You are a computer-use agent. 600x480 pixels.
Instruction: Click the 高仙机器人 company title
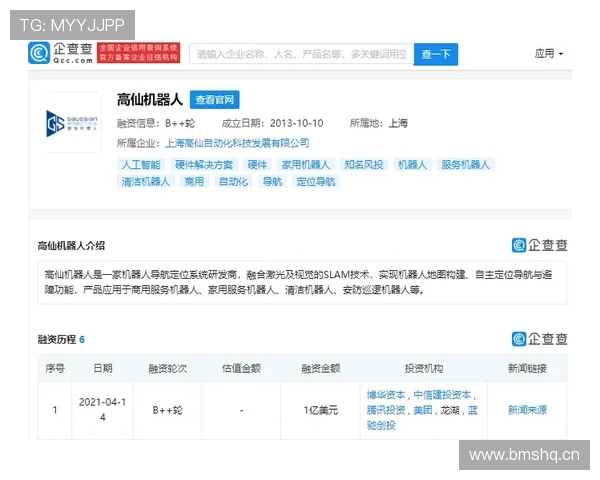click(150, 100)
